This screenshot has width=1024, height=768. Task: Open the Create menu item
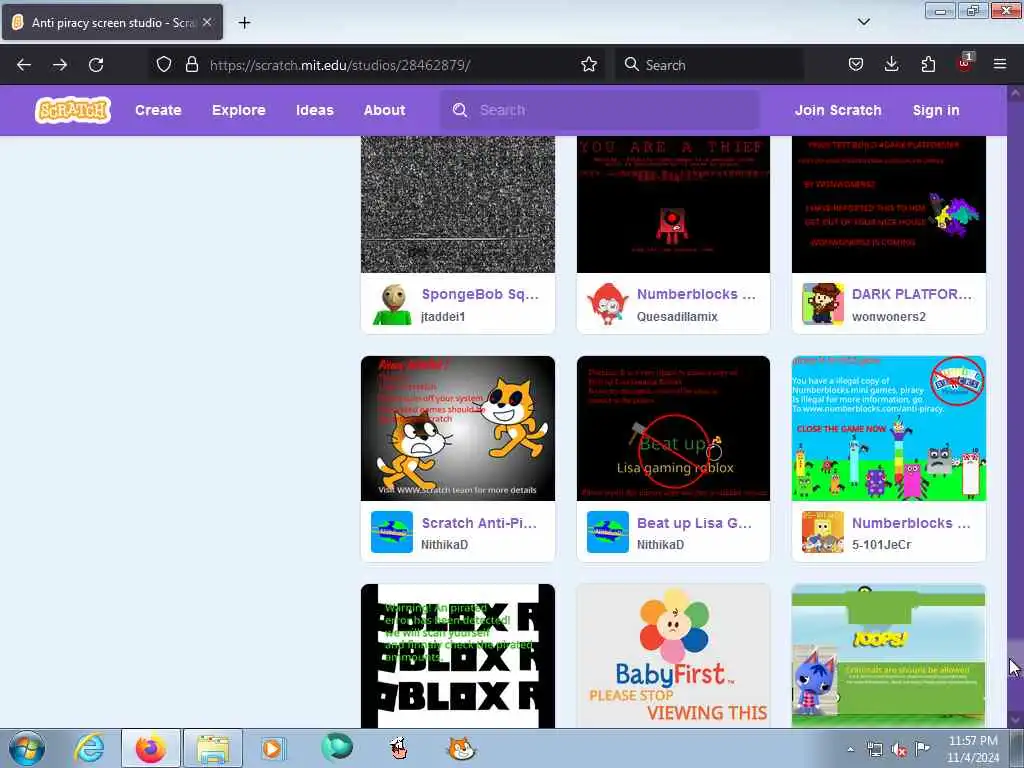158,110
